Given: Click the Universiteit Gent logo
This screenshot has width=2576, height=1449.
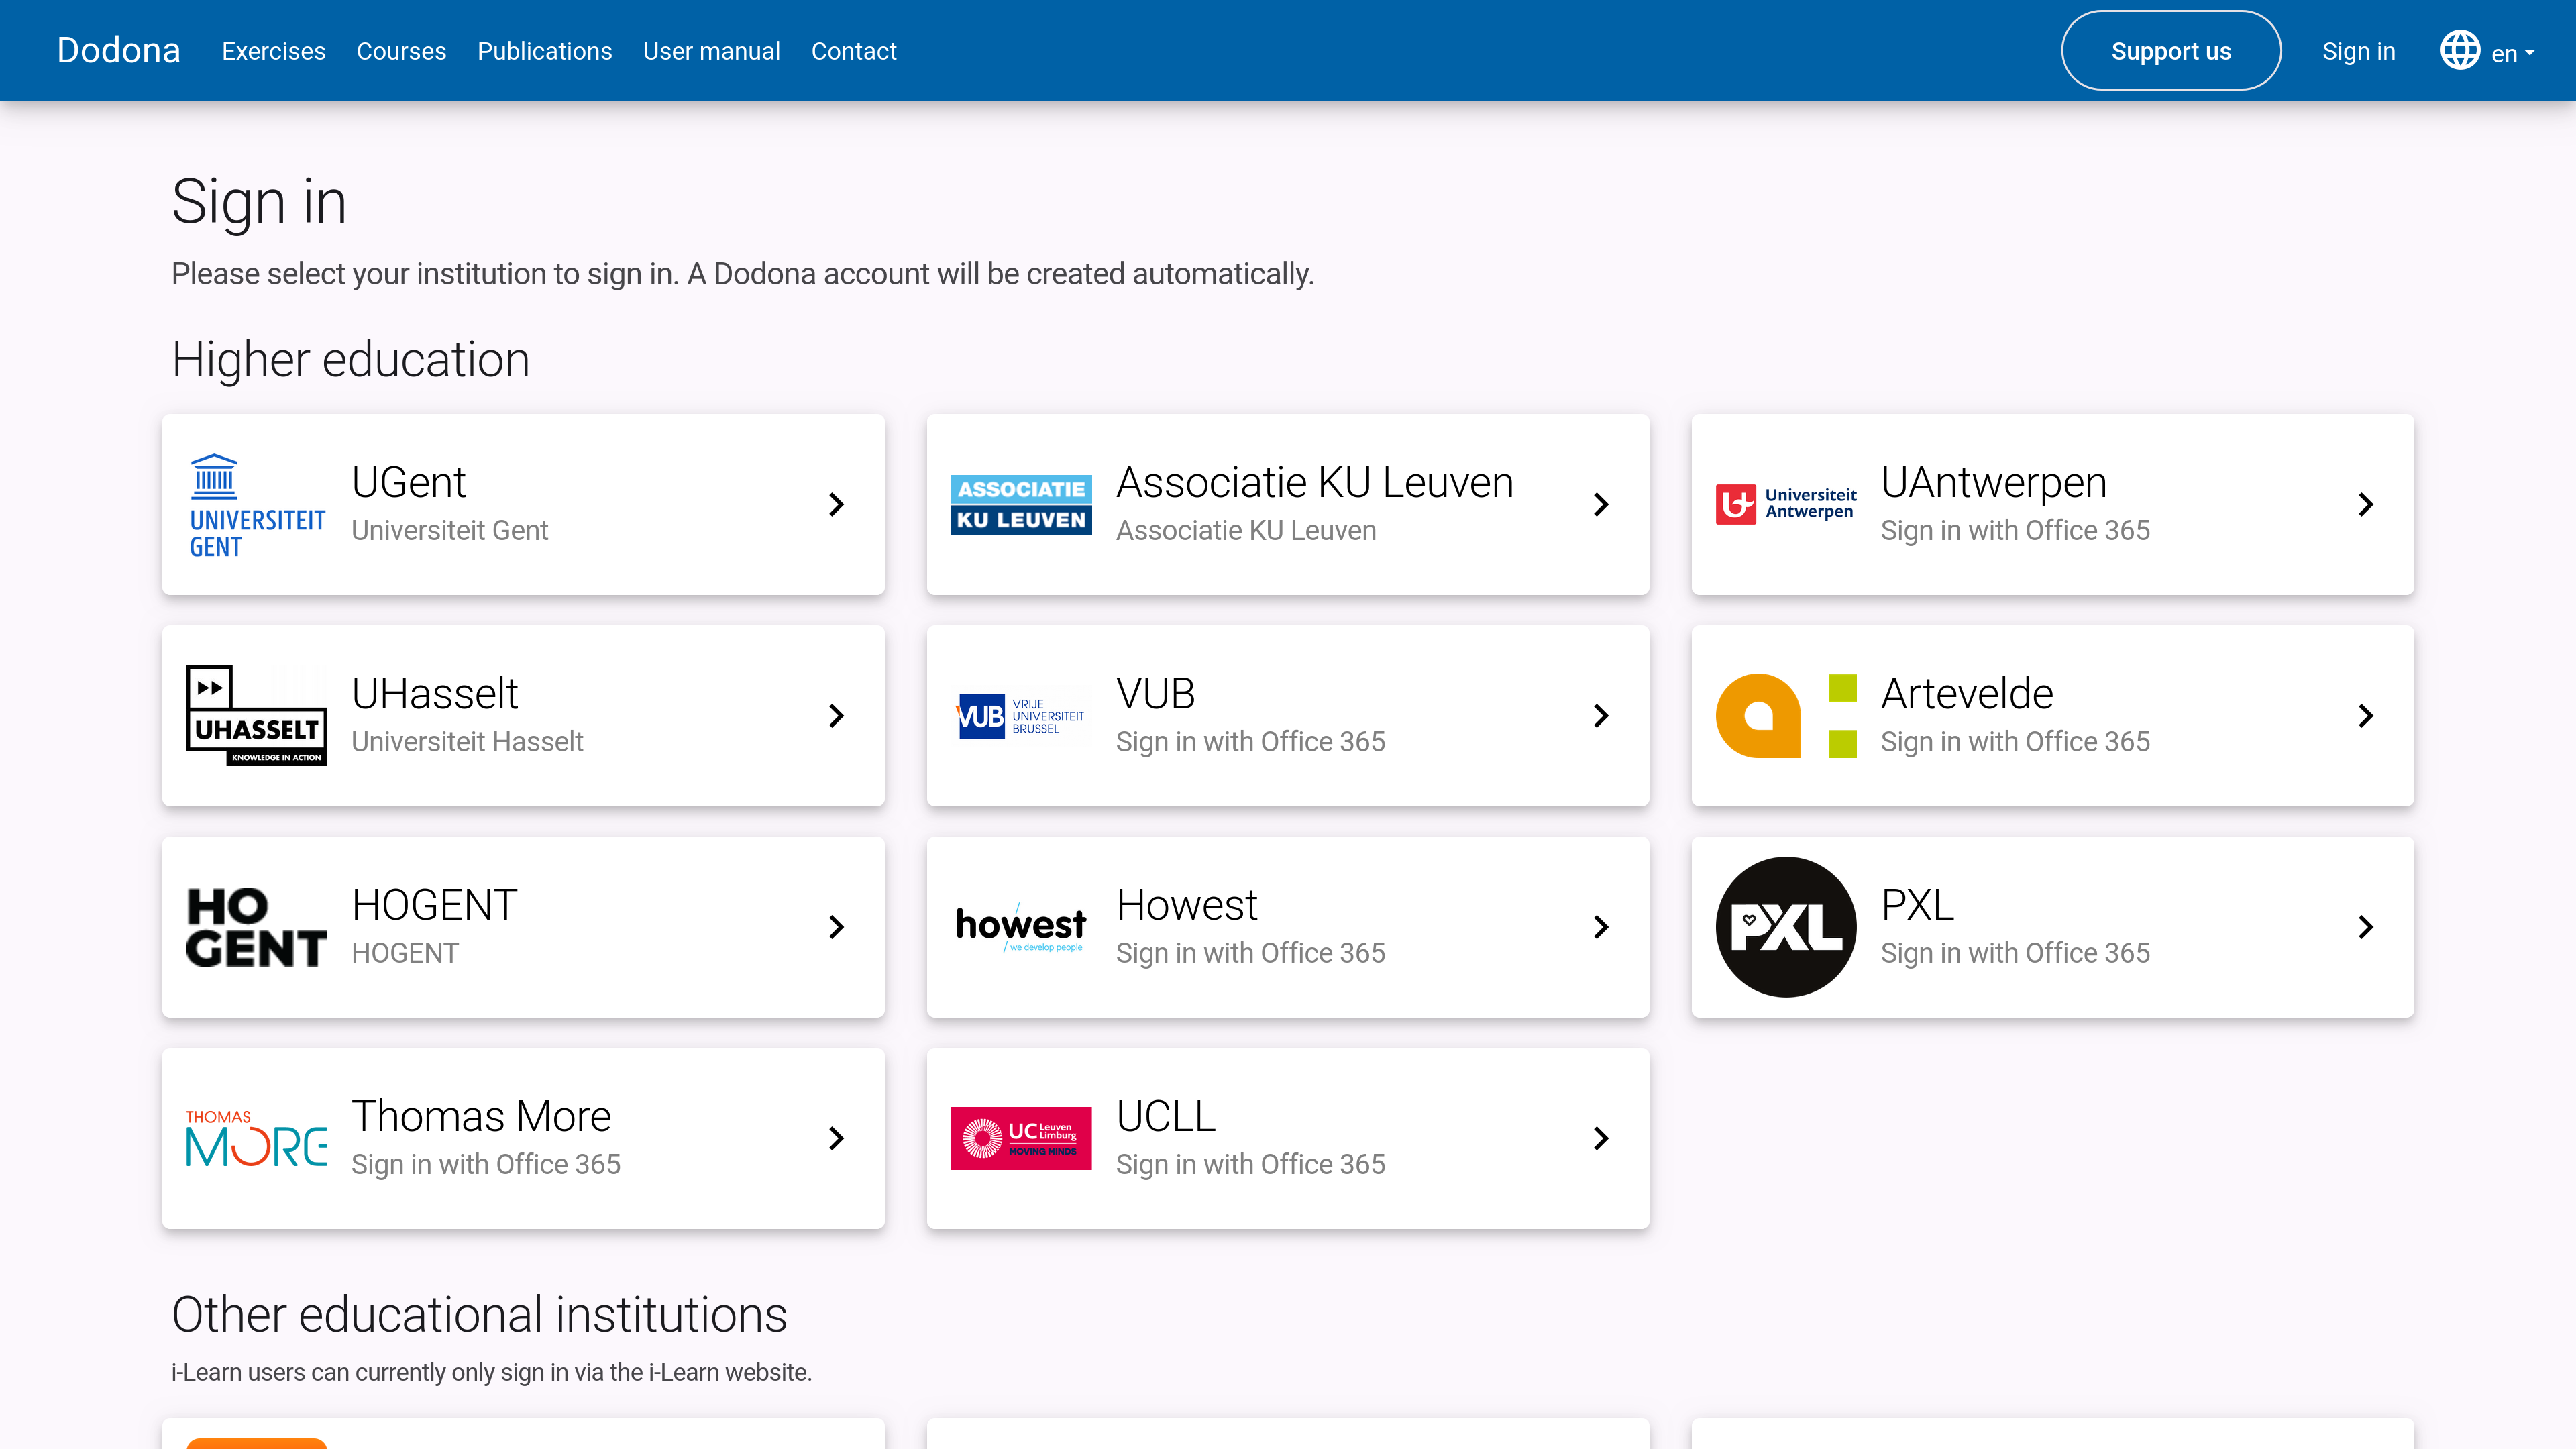Looking at the screenshot, I should click(x=257, y=505).
